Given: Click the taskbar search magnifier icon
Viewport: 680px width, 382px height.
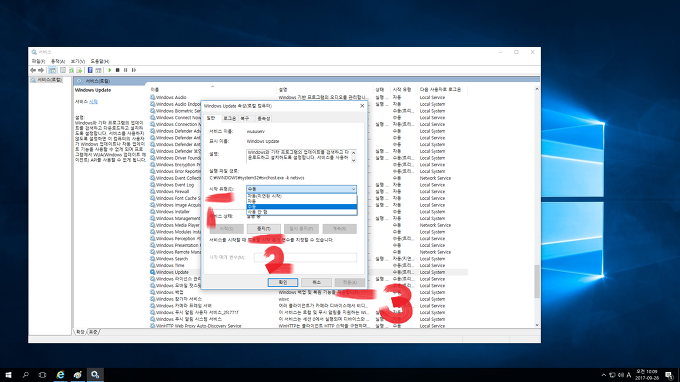Looking at the screenshot, I should (25, 375).
